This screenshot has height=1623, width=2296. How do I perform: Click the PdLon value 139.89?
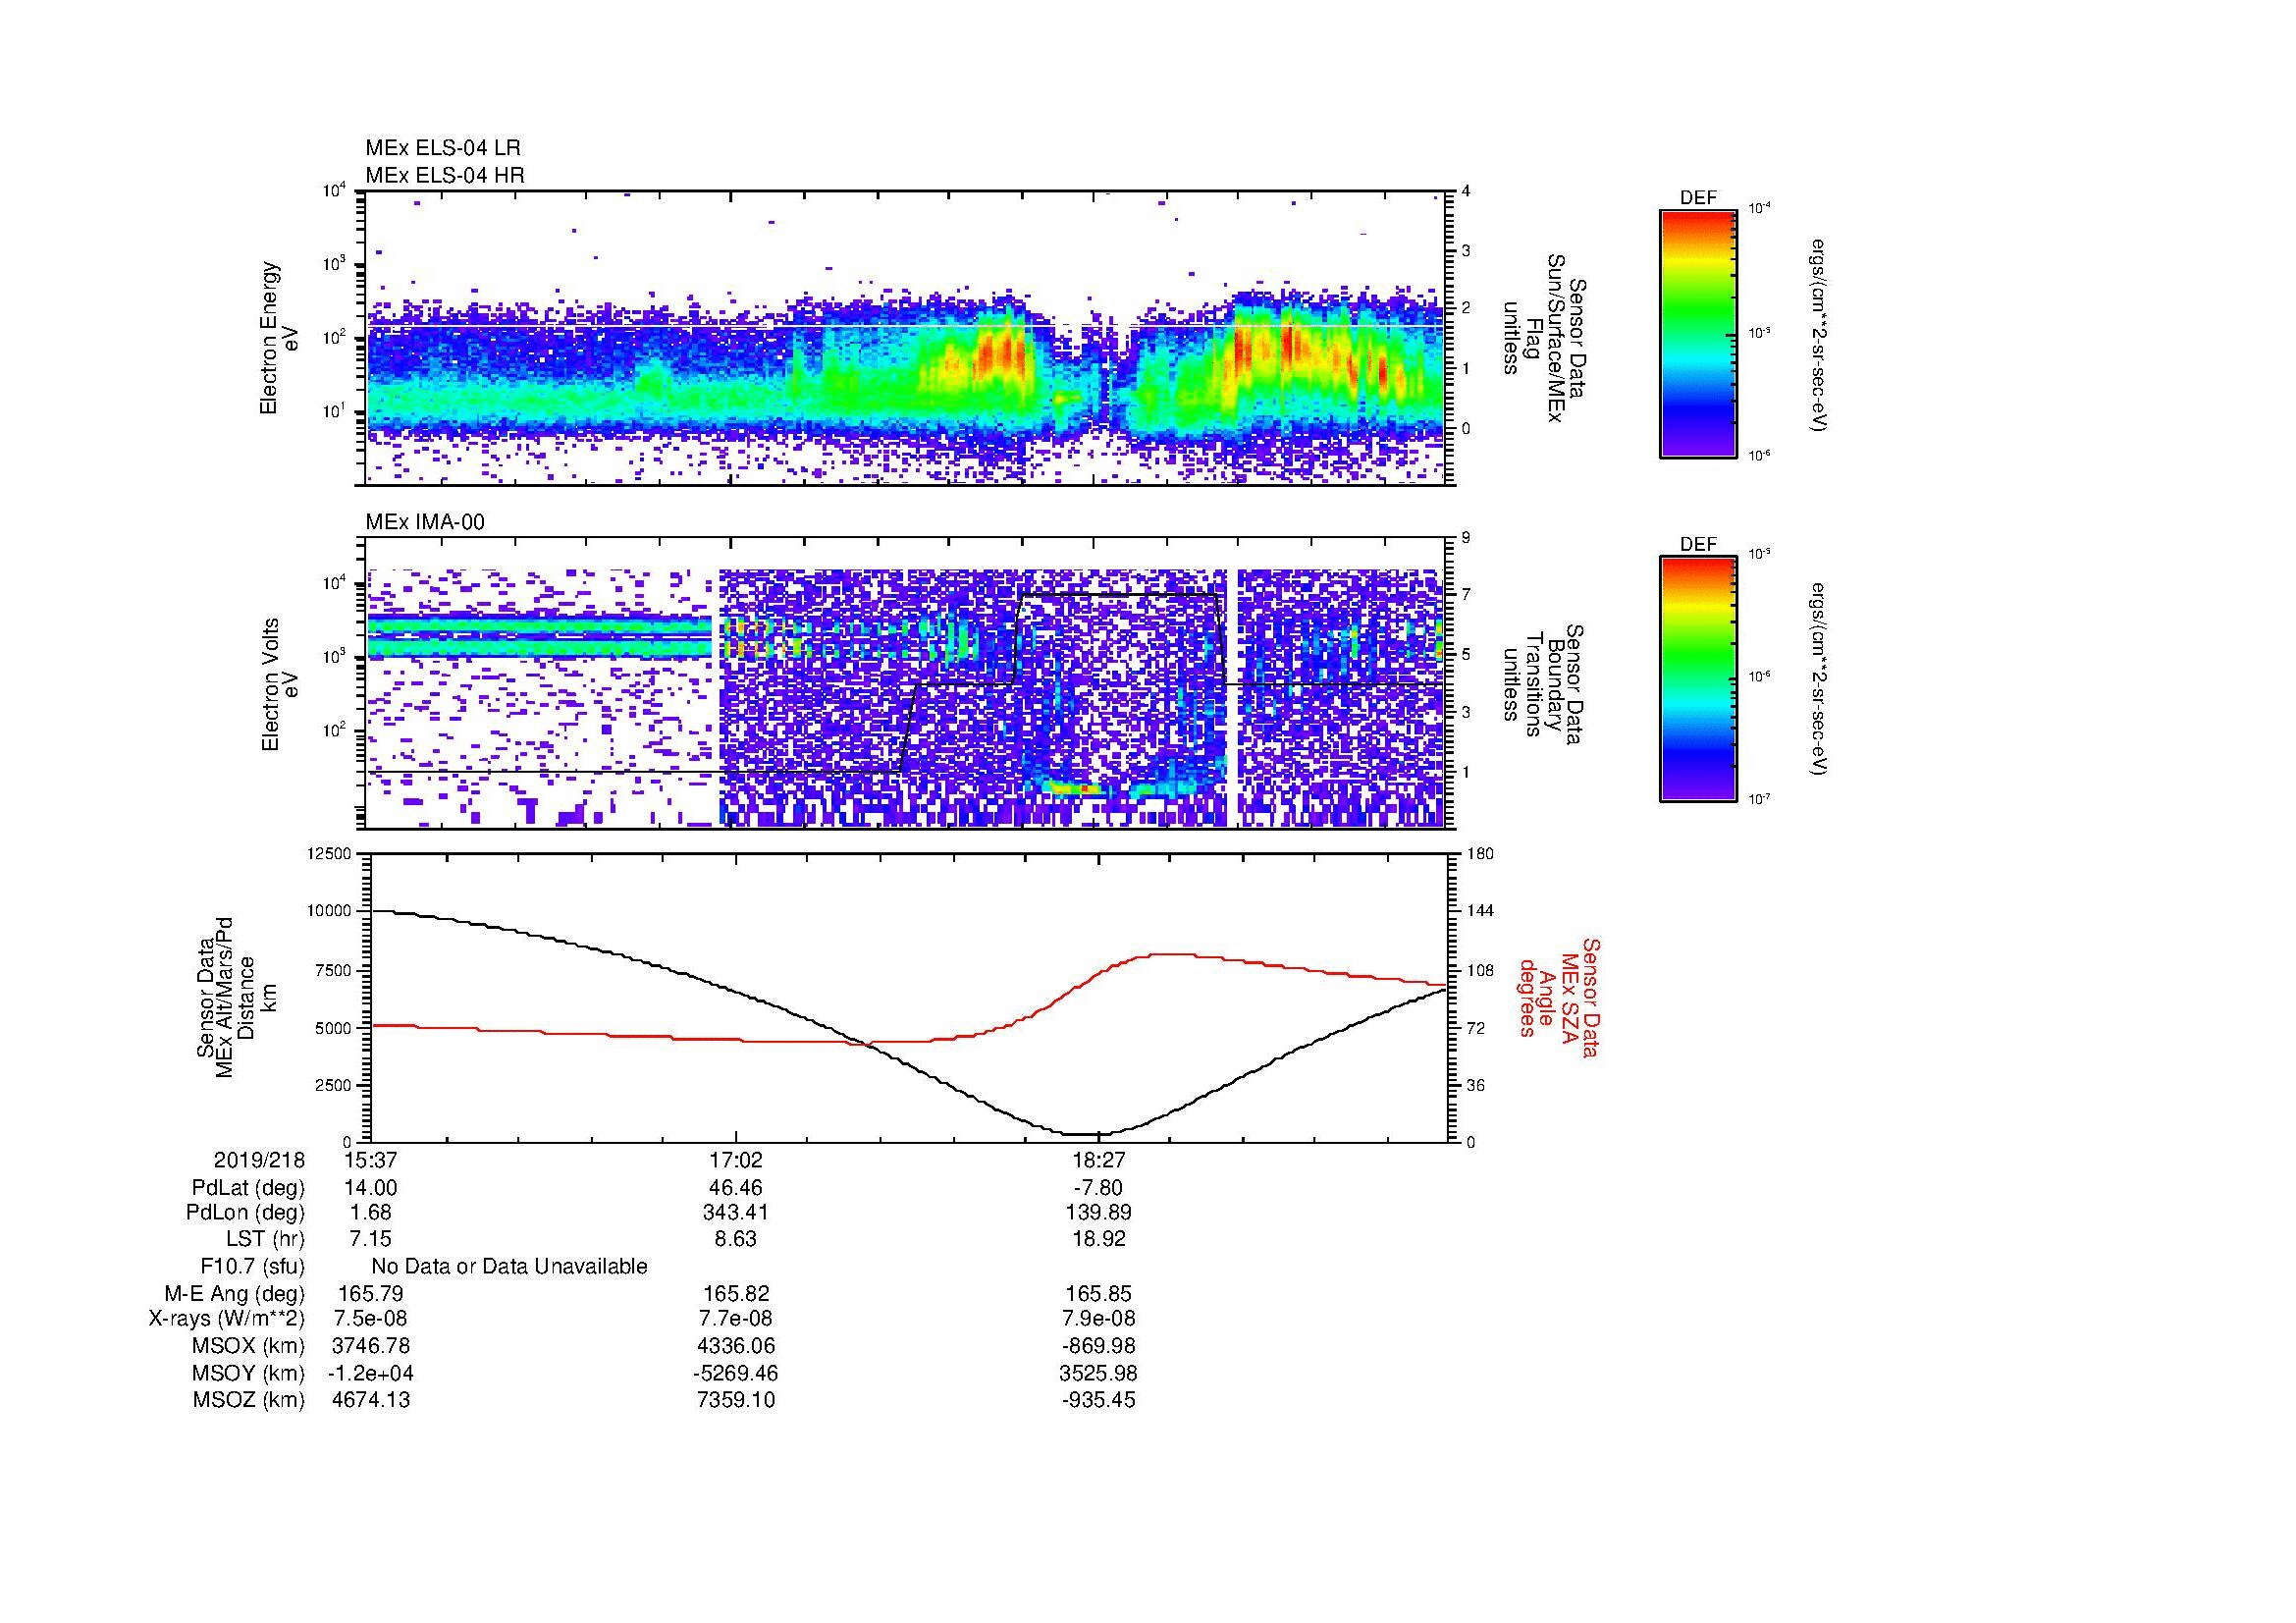(1098, 1213)
